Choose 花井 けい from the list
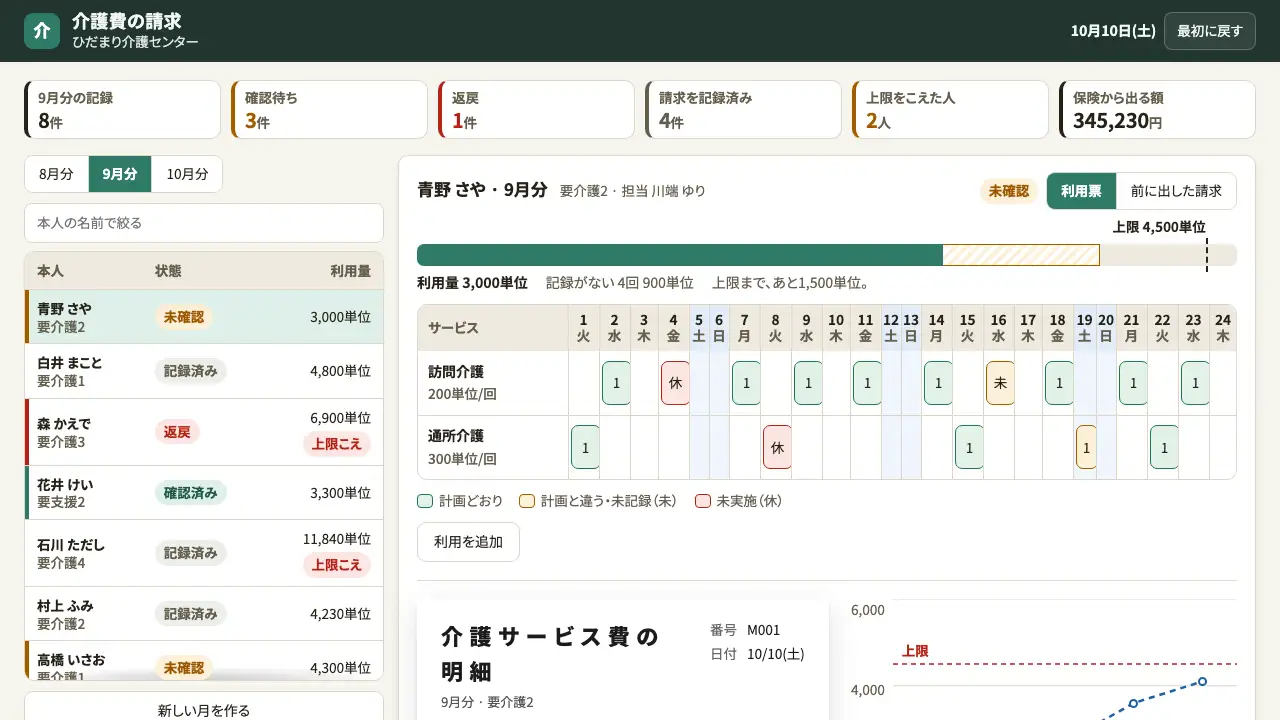1280x720 pixels. (x=204, y=493)
